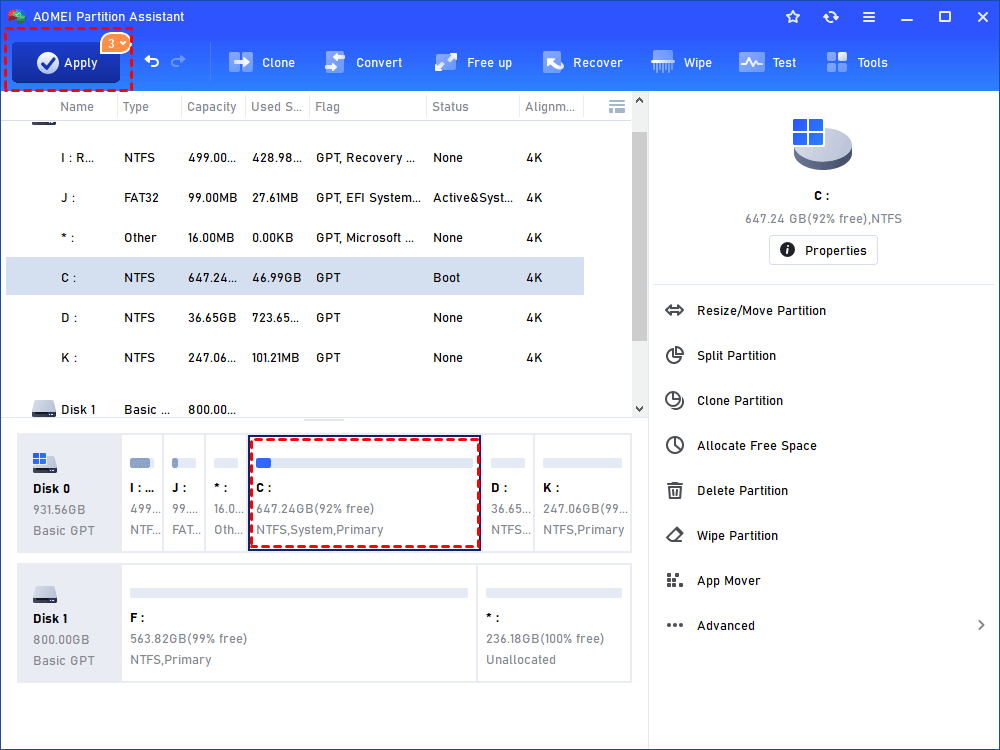1000x750 pixels.
Task: Choose Wipe Partition label
Action: point(737,535)
